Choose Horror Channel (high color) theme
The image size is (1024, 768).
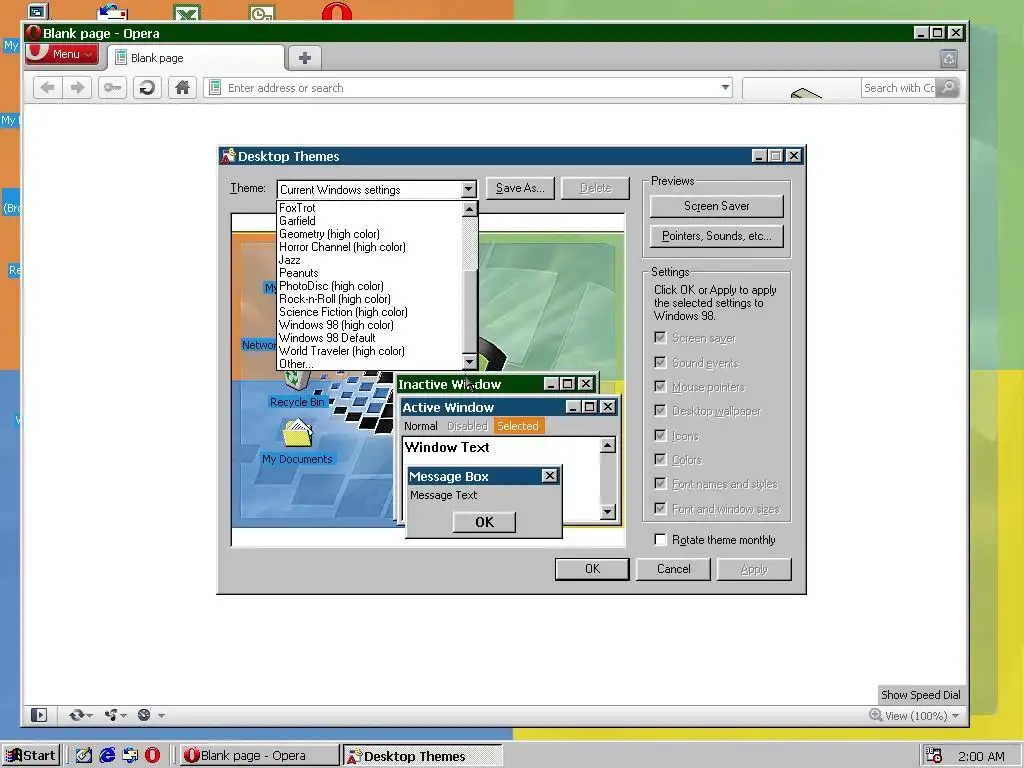pyautogui.click(x=342, y=247)
